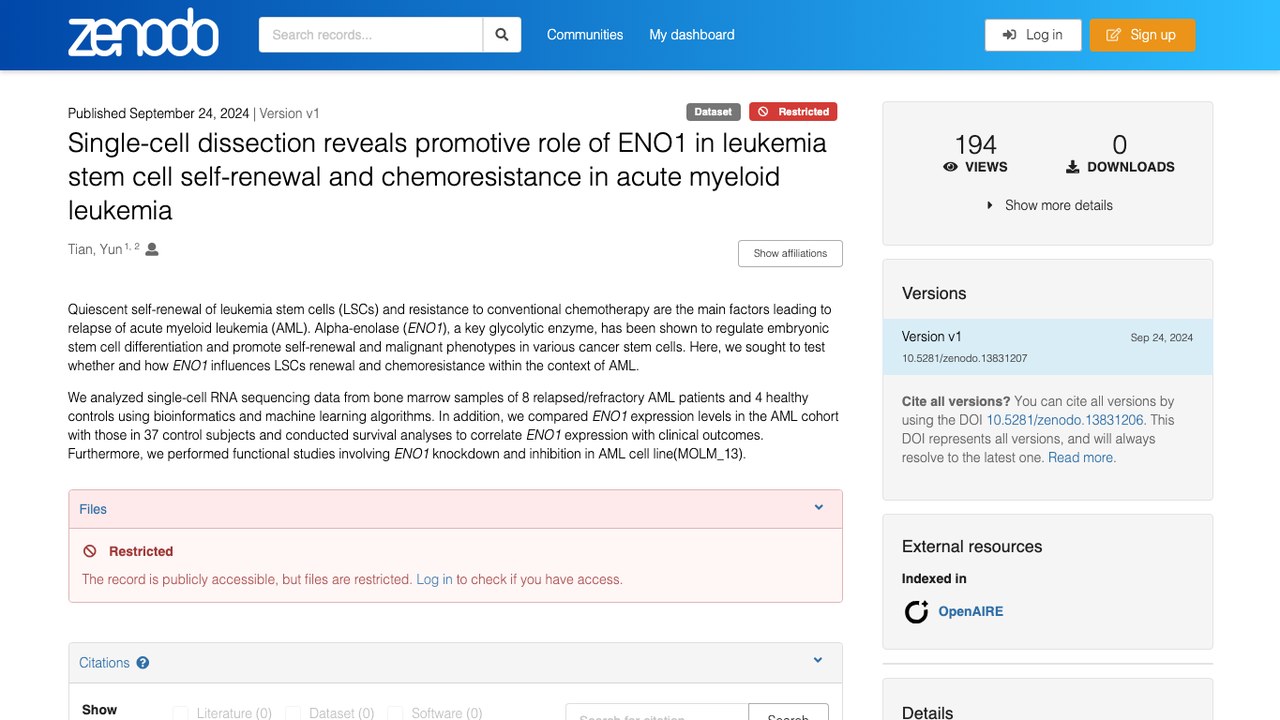Open the Communities menu item
Image resolution: width=1280 pixels, height=720 pixels.
[x=585, y=35]
